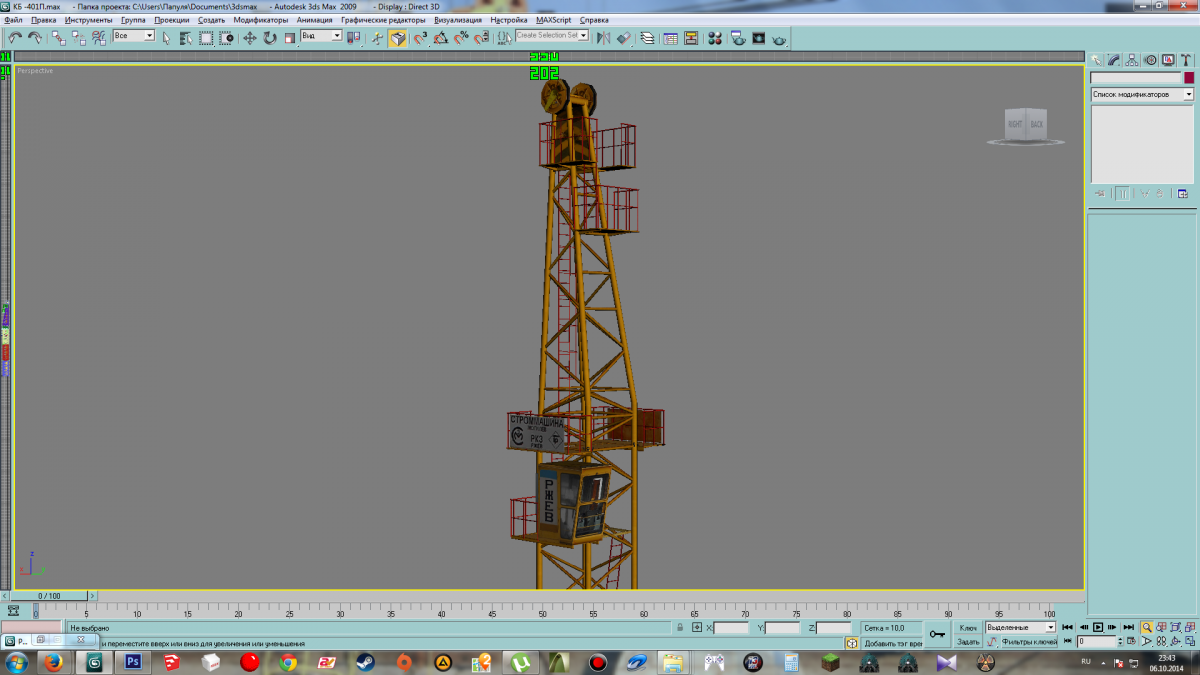Open the Layer Manager icon

tap(647, 38)
